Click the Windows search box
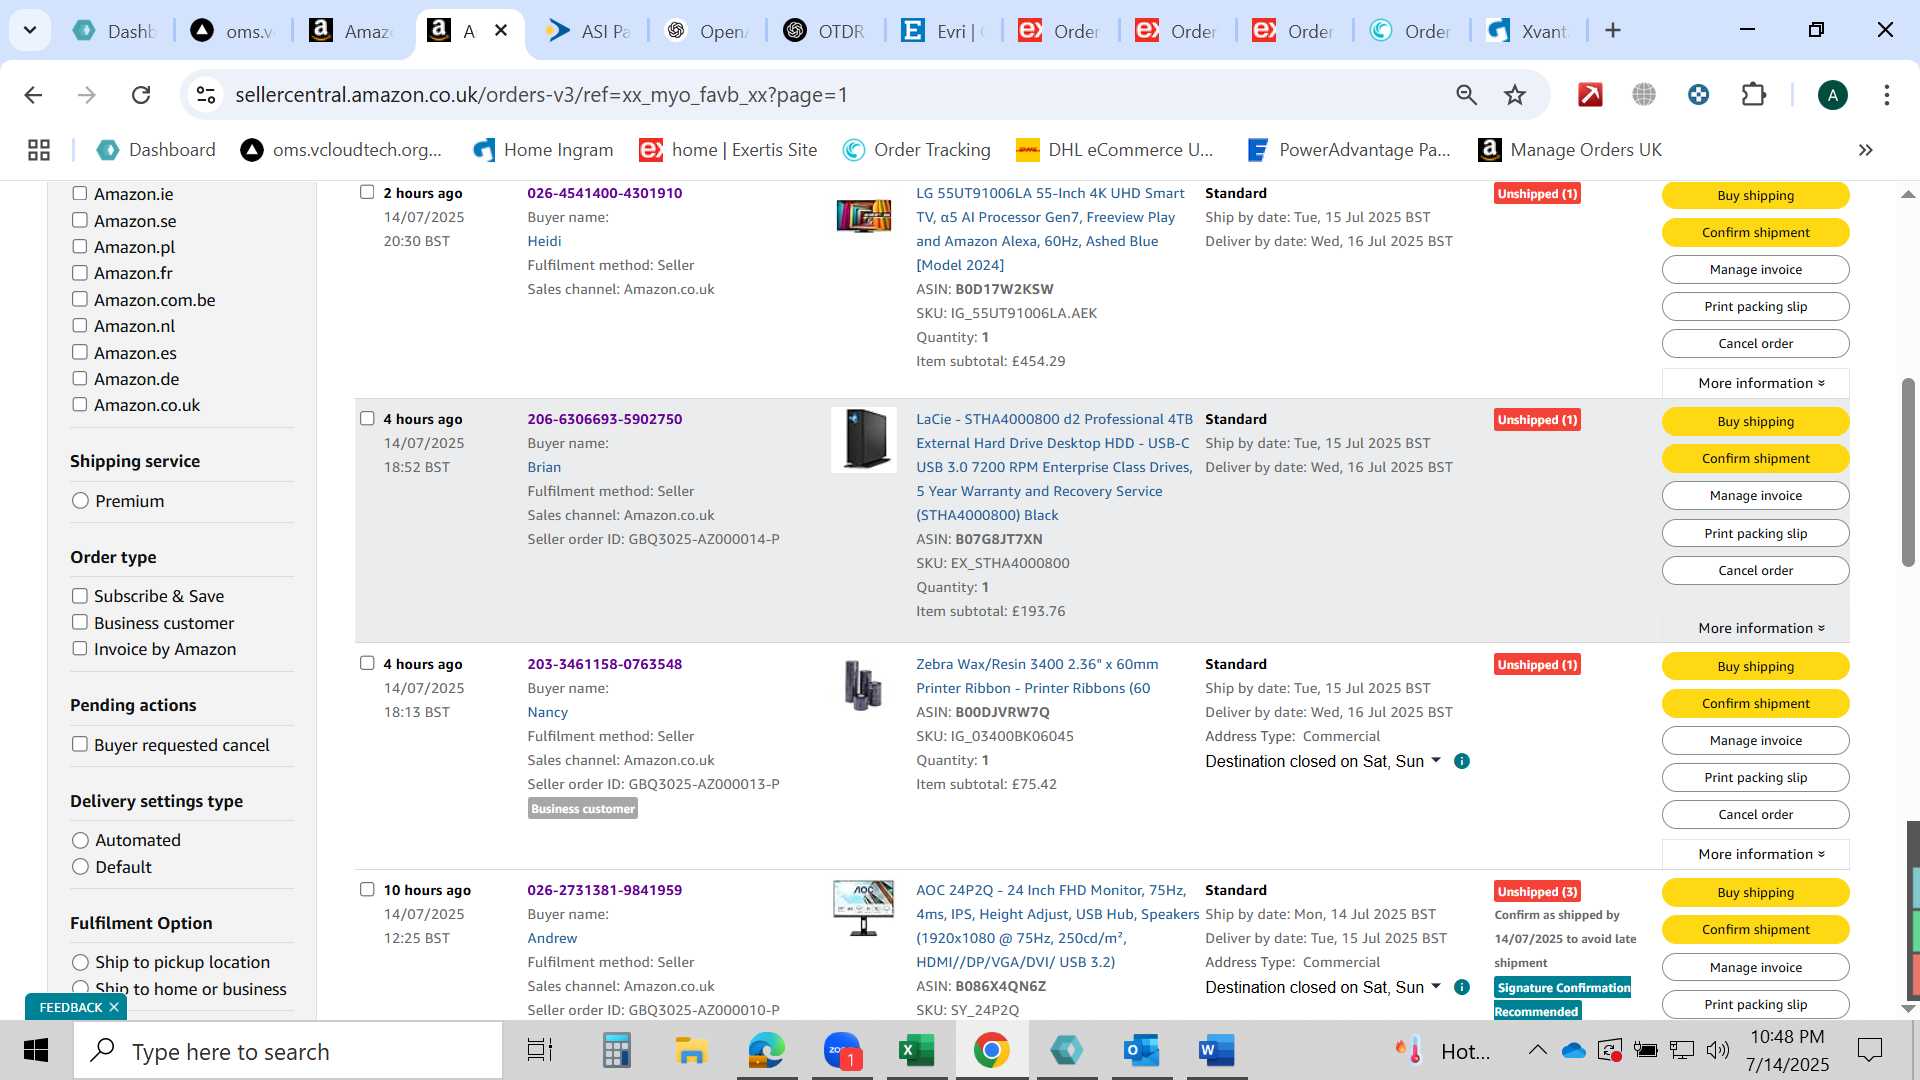This screenshot has height=1080, width=1920. pyautogui.click(x=288, y=1052)
